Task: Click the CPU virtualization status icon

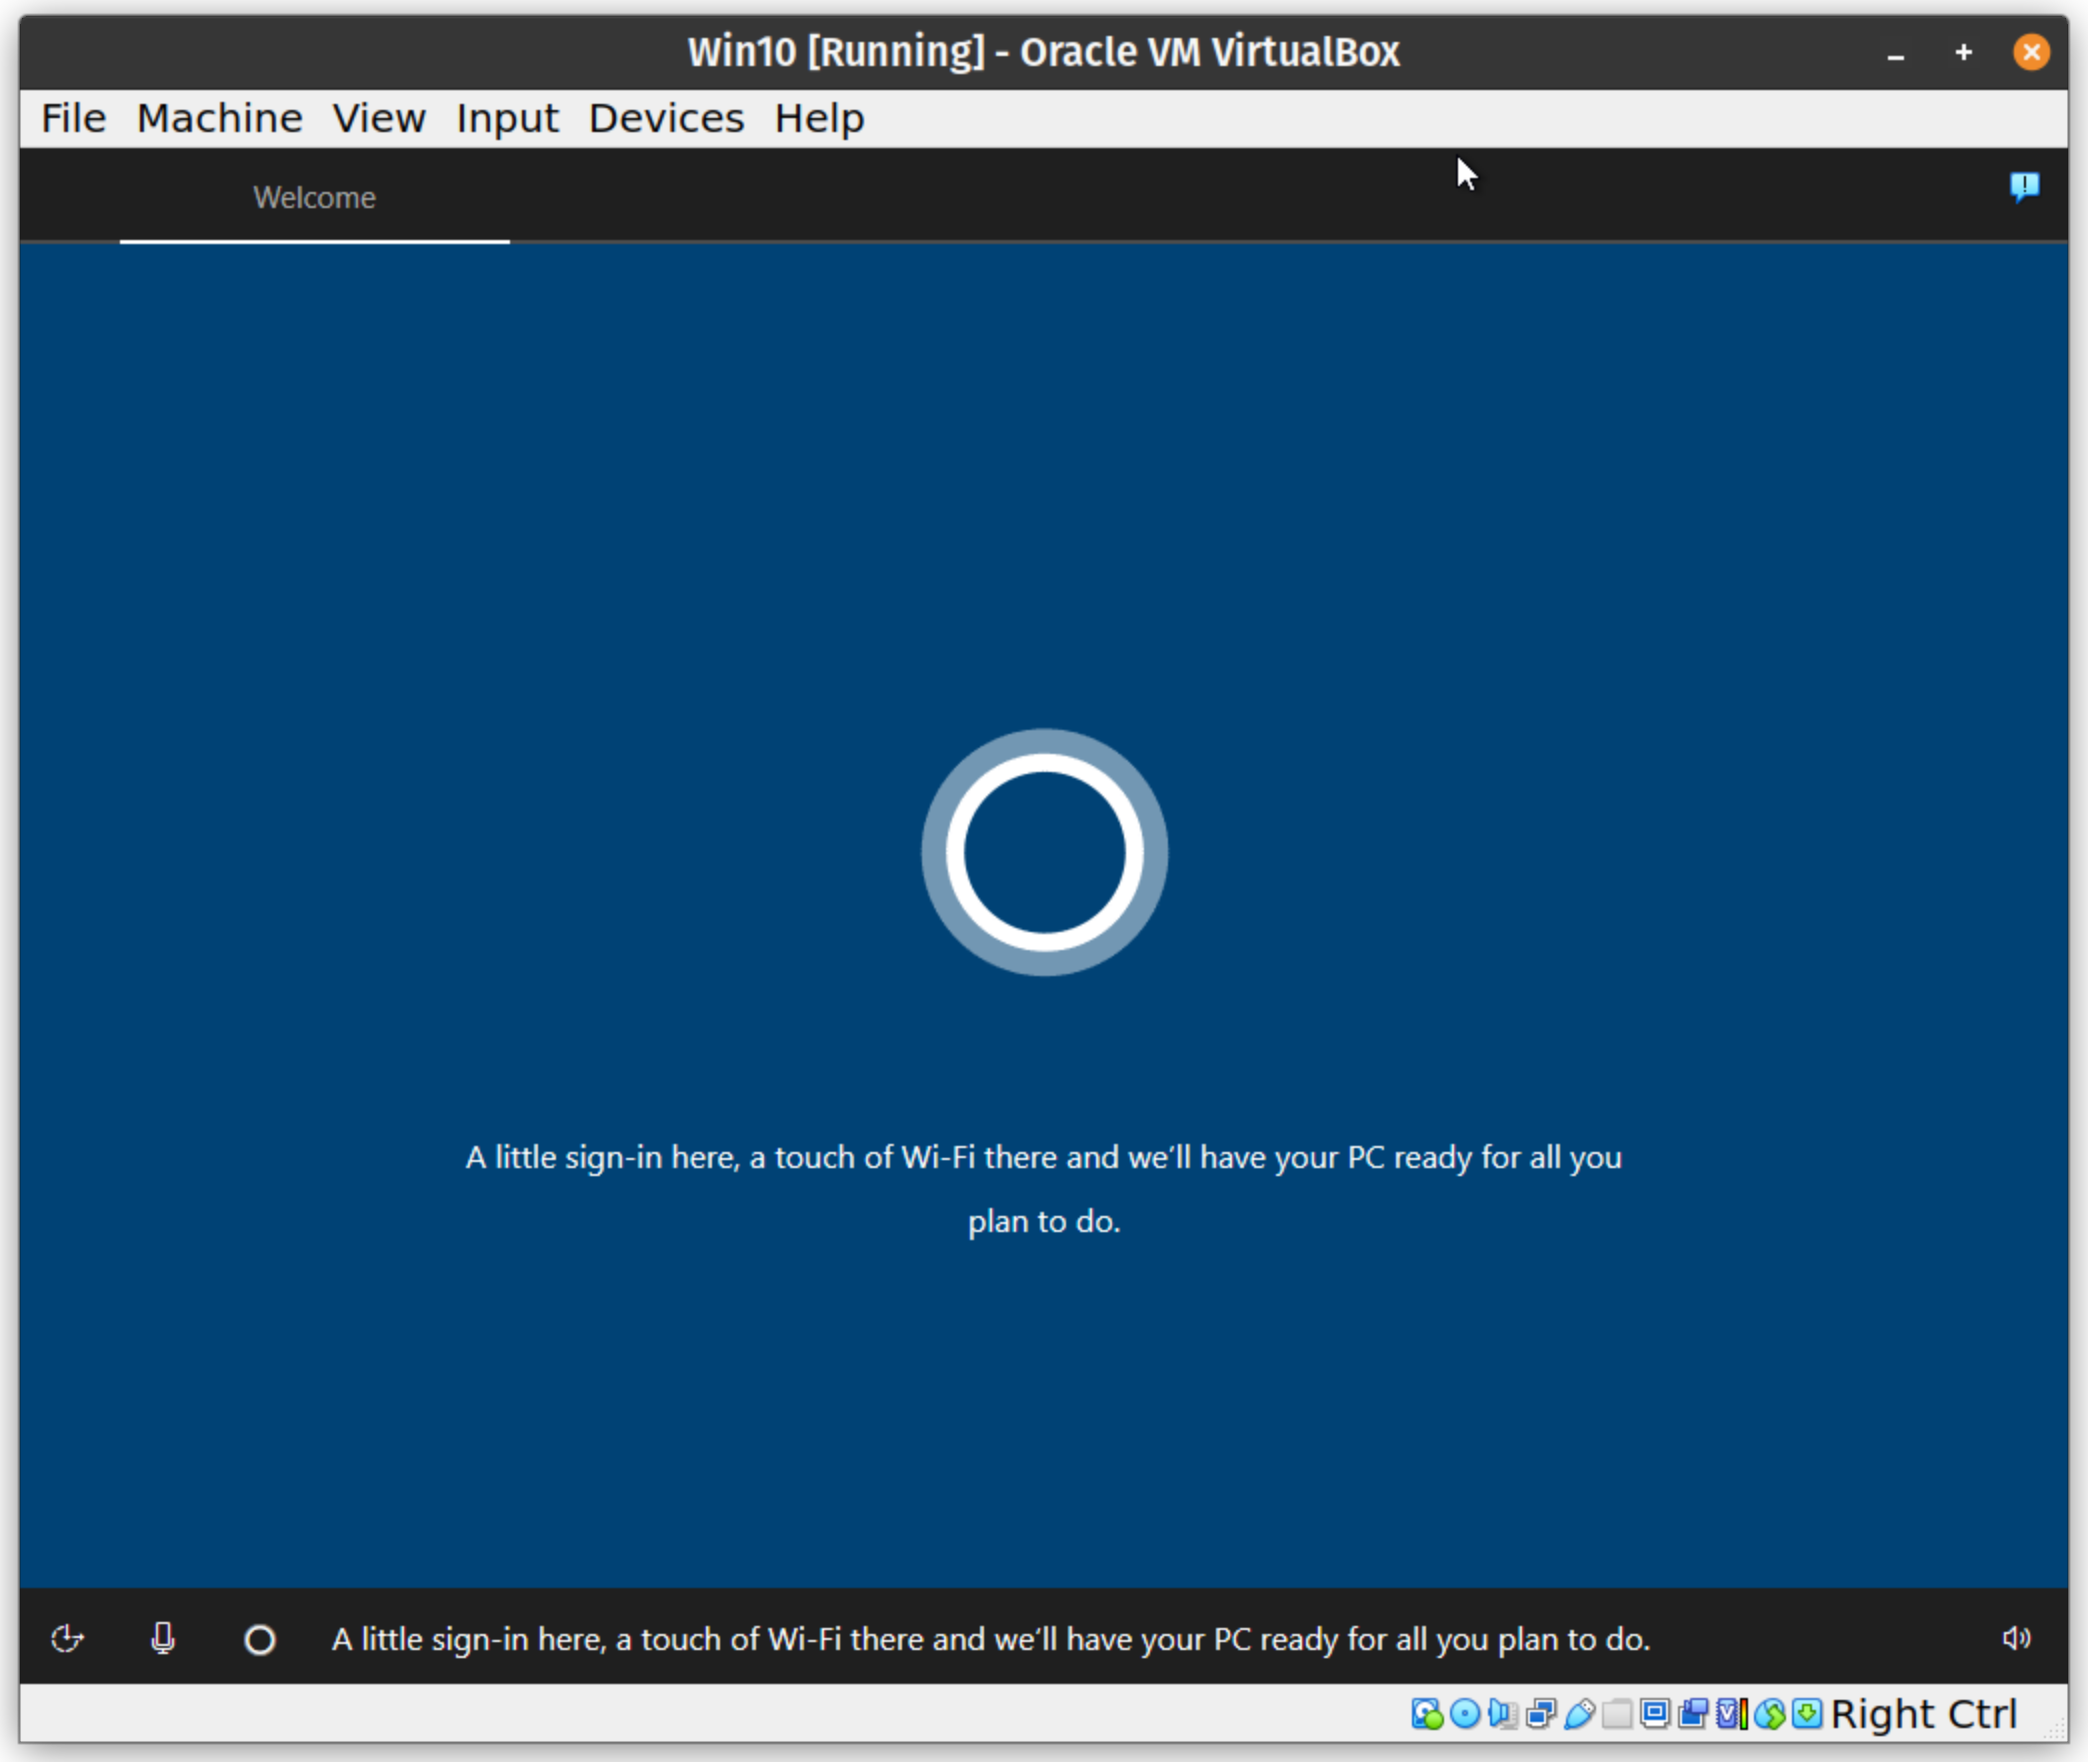Action: (1732, 1713)
